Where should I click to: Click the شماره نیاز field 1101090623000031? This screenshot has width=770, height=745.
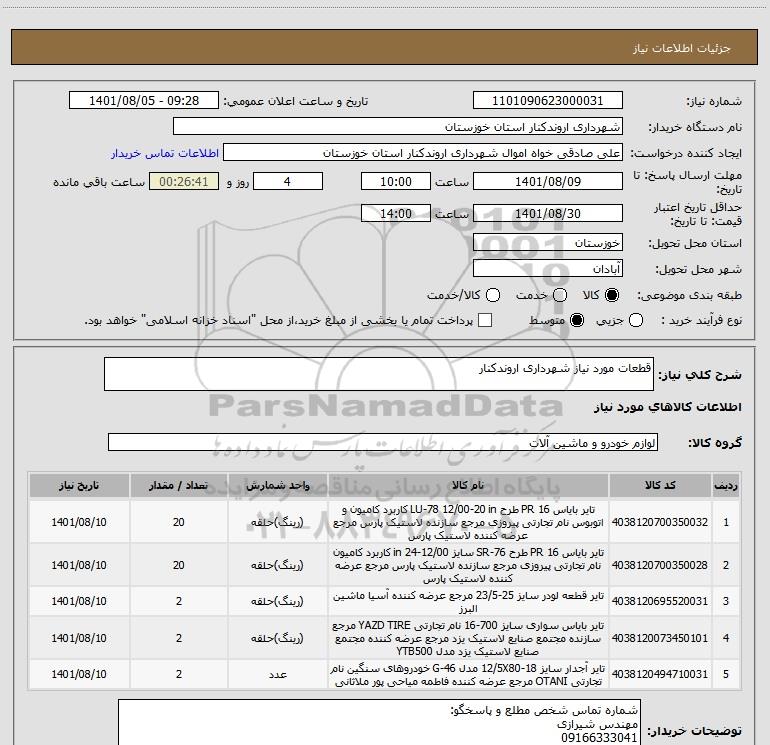pyautogui.click(x=548, y=101)
